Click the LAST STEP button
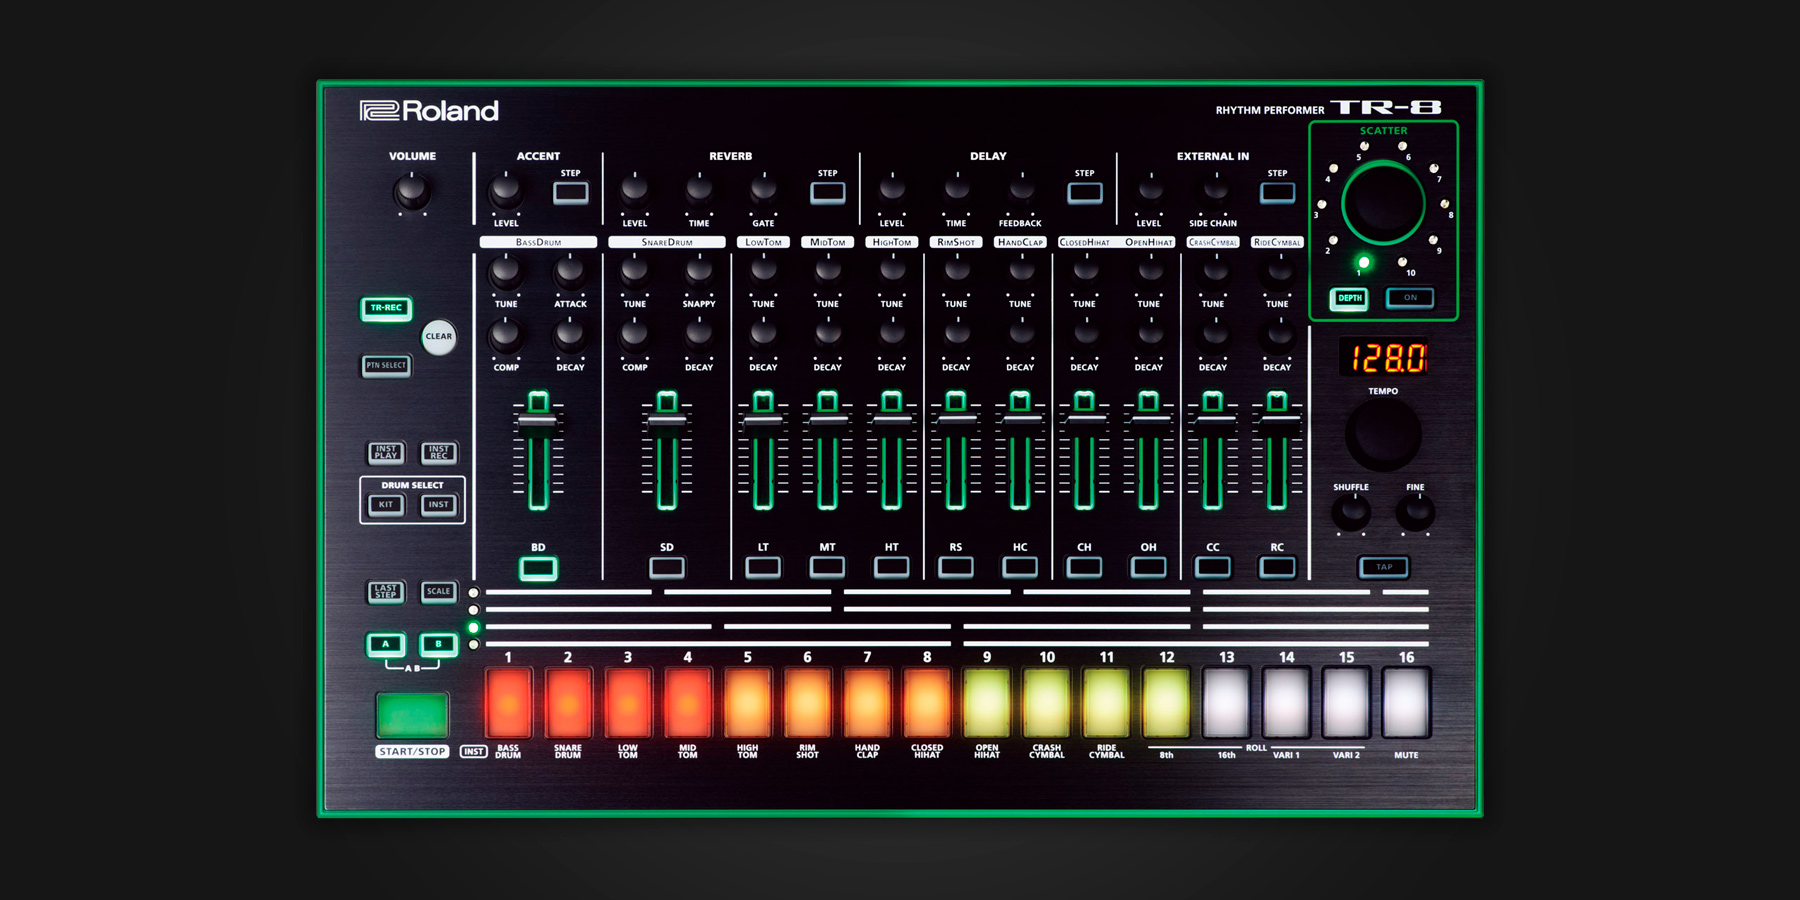Viewport: 1800px width, 900px height. pos(386,591)
